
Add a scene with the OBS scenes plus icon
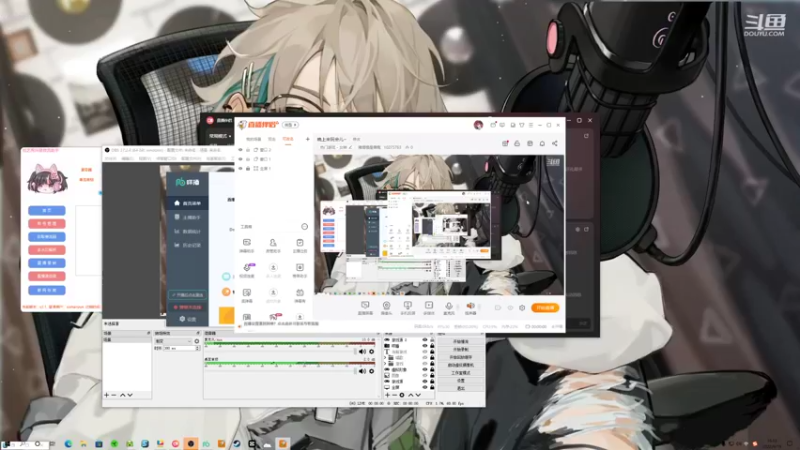[x=106, y=395]
